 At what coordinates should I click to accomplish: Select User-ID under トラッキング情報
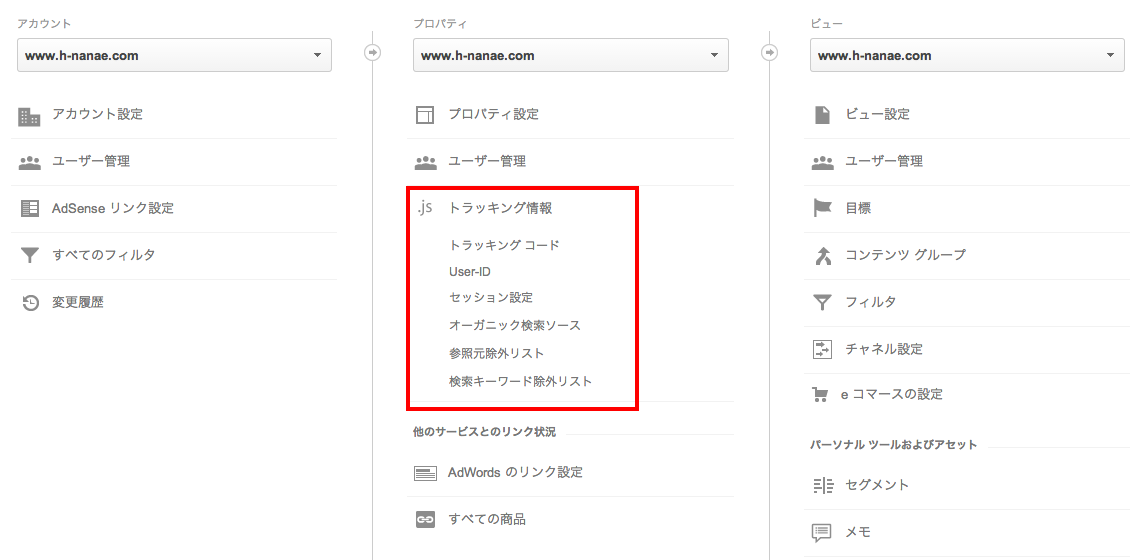[x=470, y=272]
